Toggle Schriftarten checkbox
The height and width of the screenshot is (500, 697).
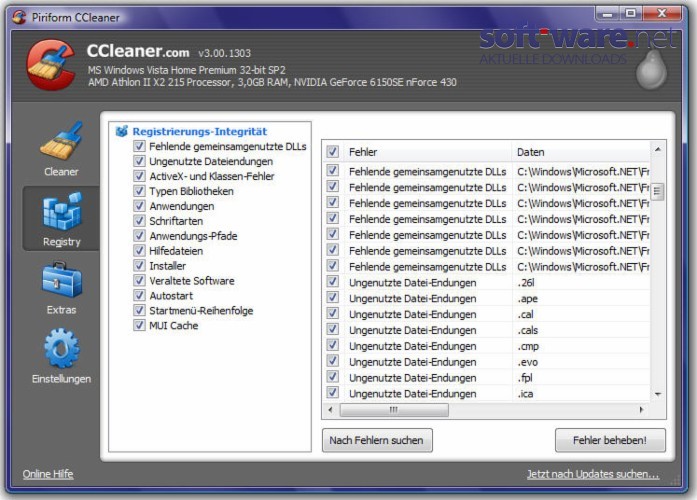(x=139, y=221)
